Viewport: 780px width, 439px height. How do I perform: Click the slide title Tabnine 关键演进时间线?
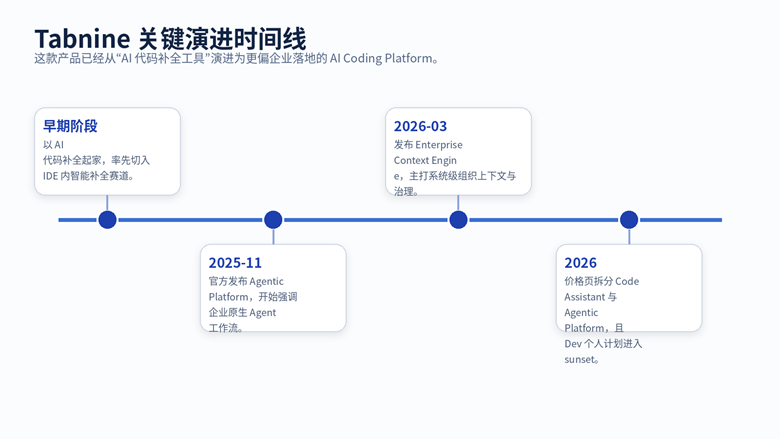click(x=170, y=38)
